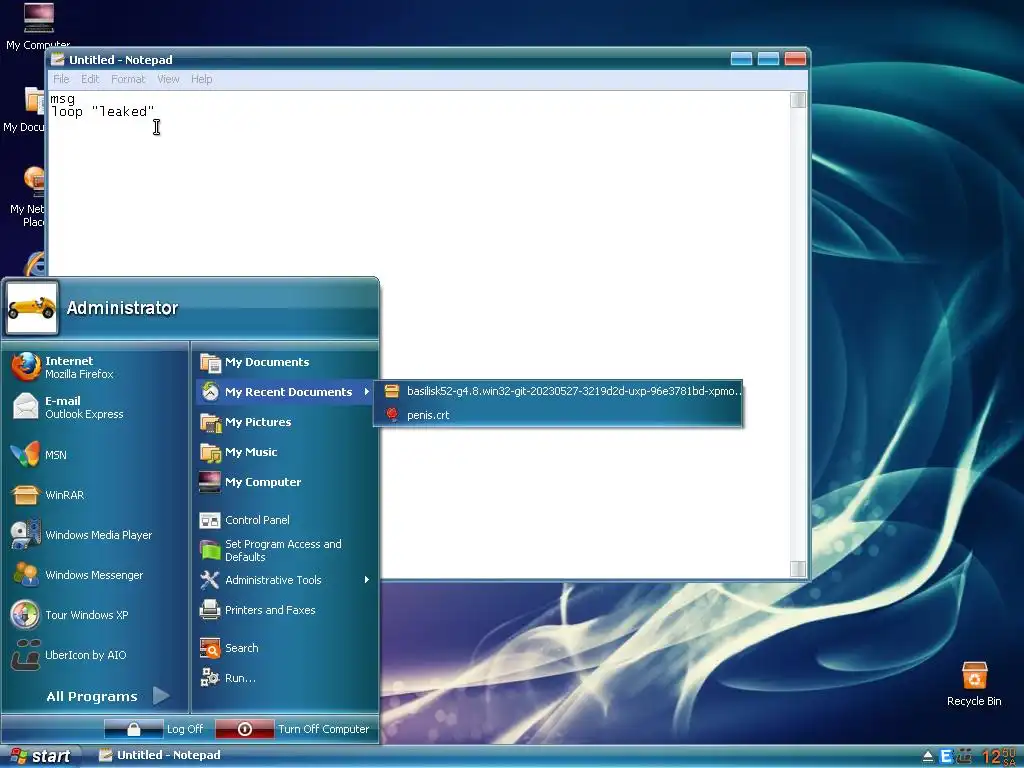Minimize the Notepad window
Image resolution: width=1024 pixels, height=768 pixels.
coord(741,59)
